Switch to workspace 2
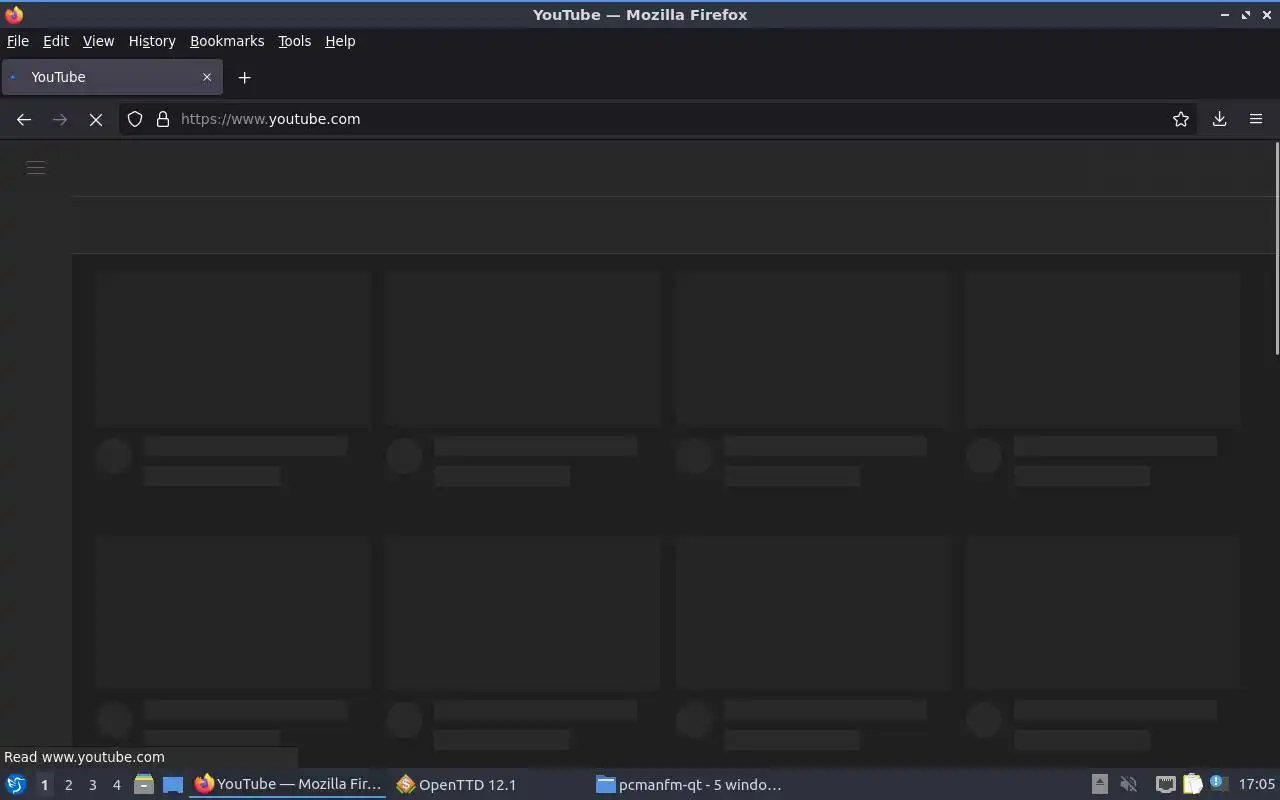The image size is (1280, 800). [x=68, y=785]
